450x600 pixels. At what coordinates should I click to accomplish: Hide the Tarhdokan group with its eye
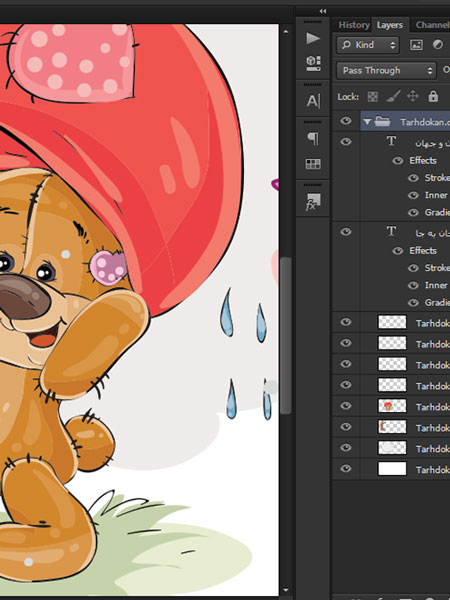click(x=346, y=121)
